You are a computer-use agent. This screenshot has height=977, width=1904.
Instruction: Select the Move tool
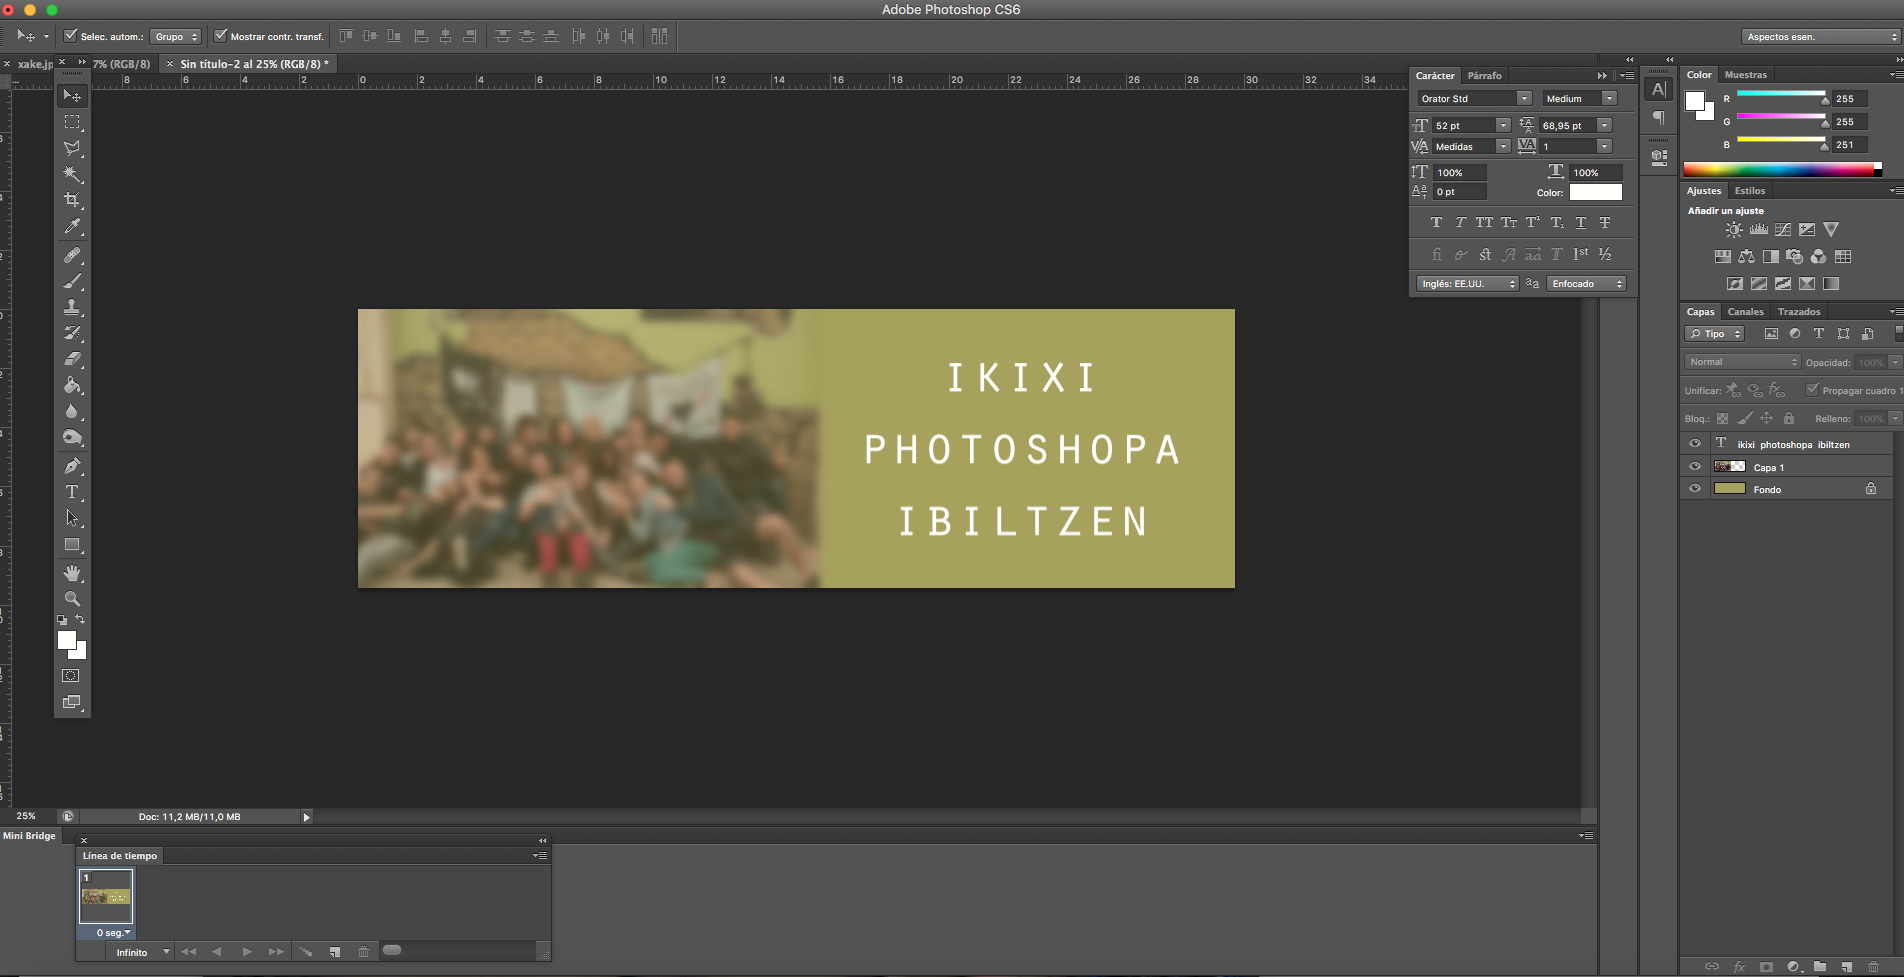72,96
